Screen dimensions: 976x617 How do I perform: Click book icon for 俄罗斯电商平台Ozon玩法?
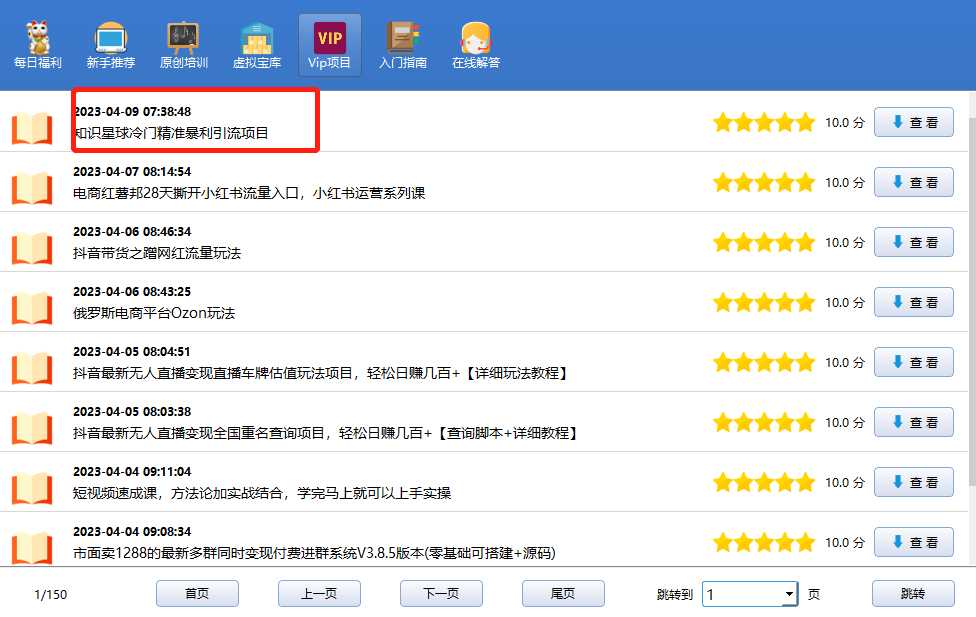click(32, 308)
